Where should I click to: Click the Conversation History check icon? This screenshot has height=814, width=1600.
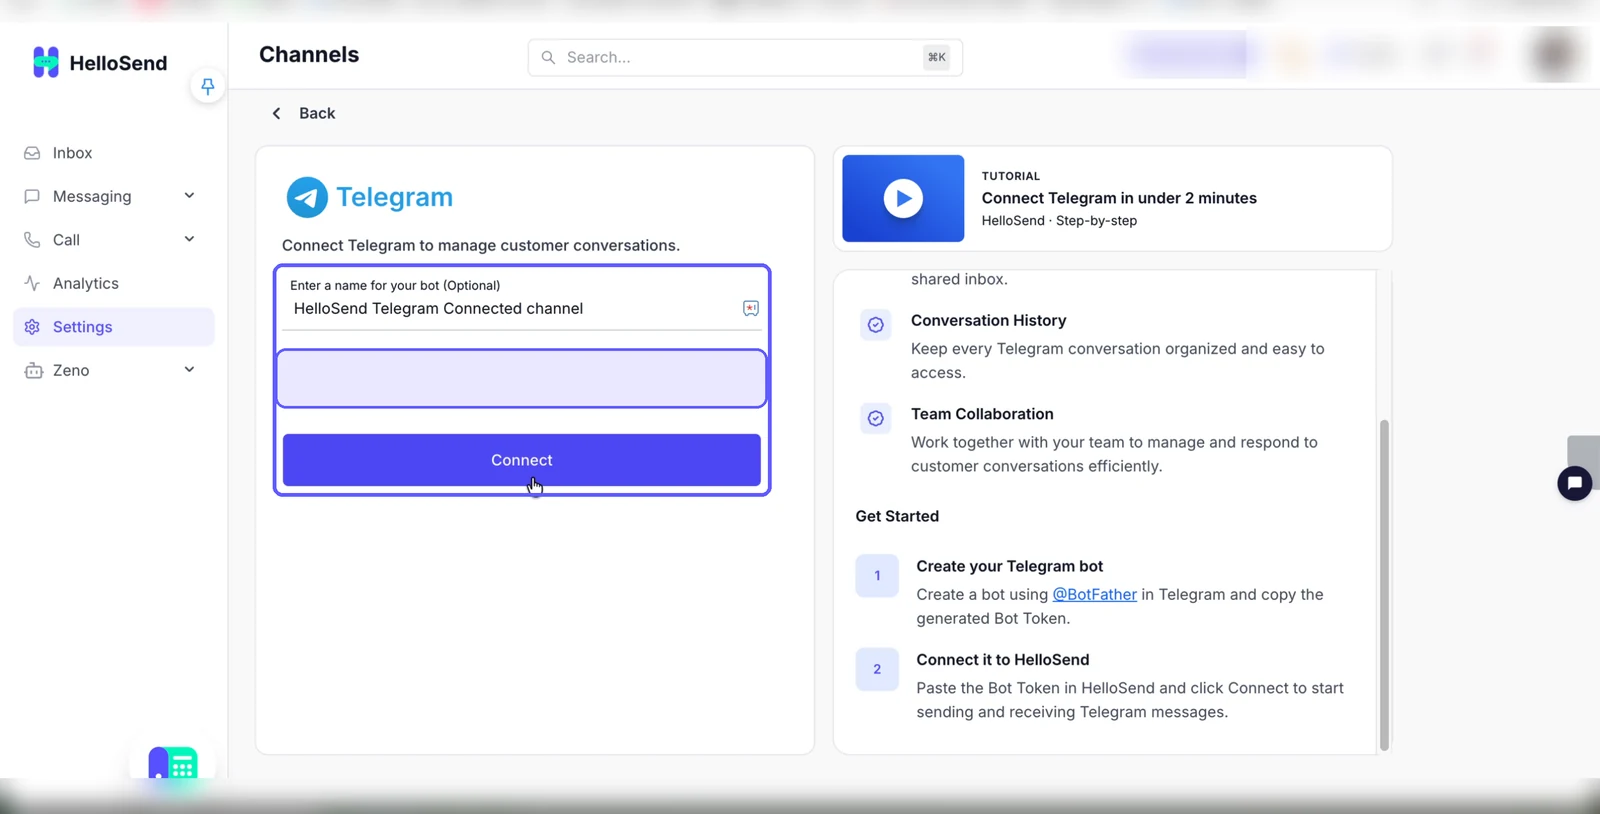coord(876,325)
